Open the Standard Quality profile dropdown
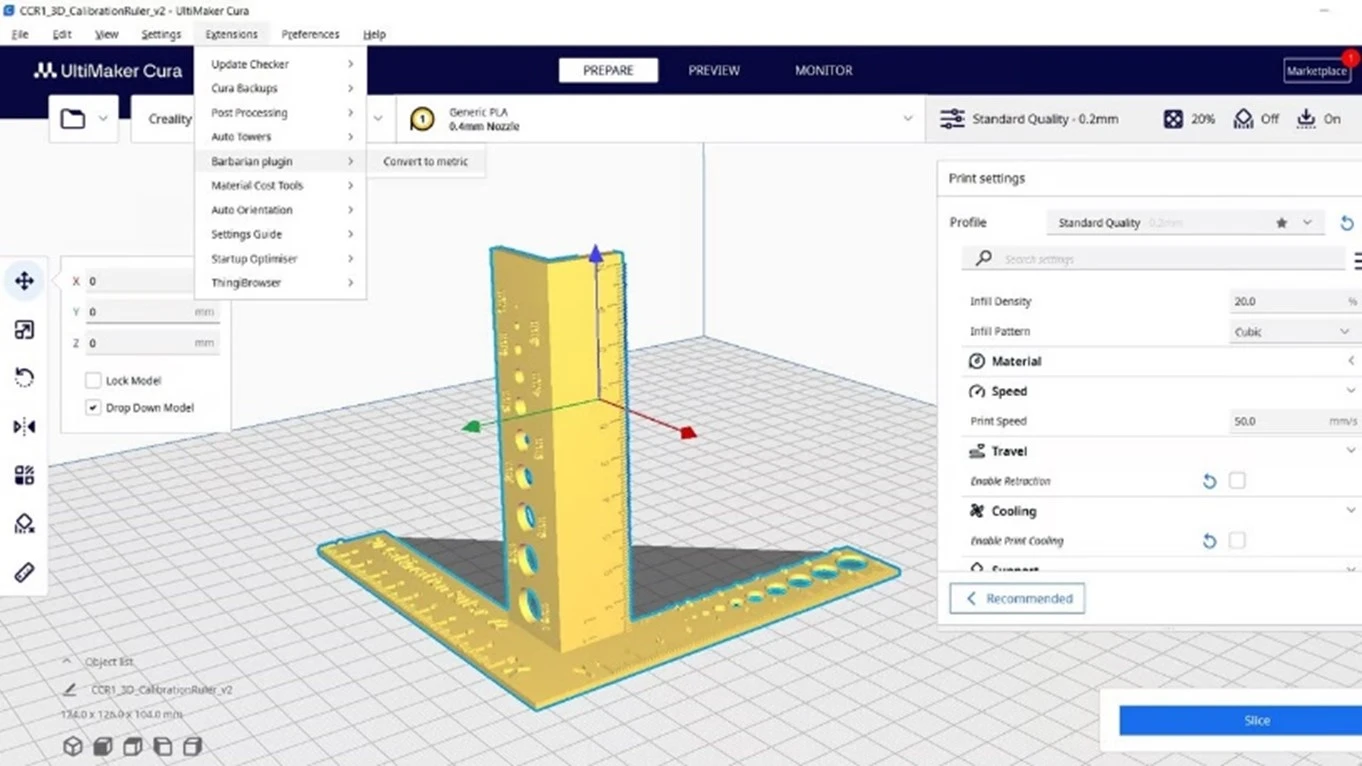 point(1186,223)
